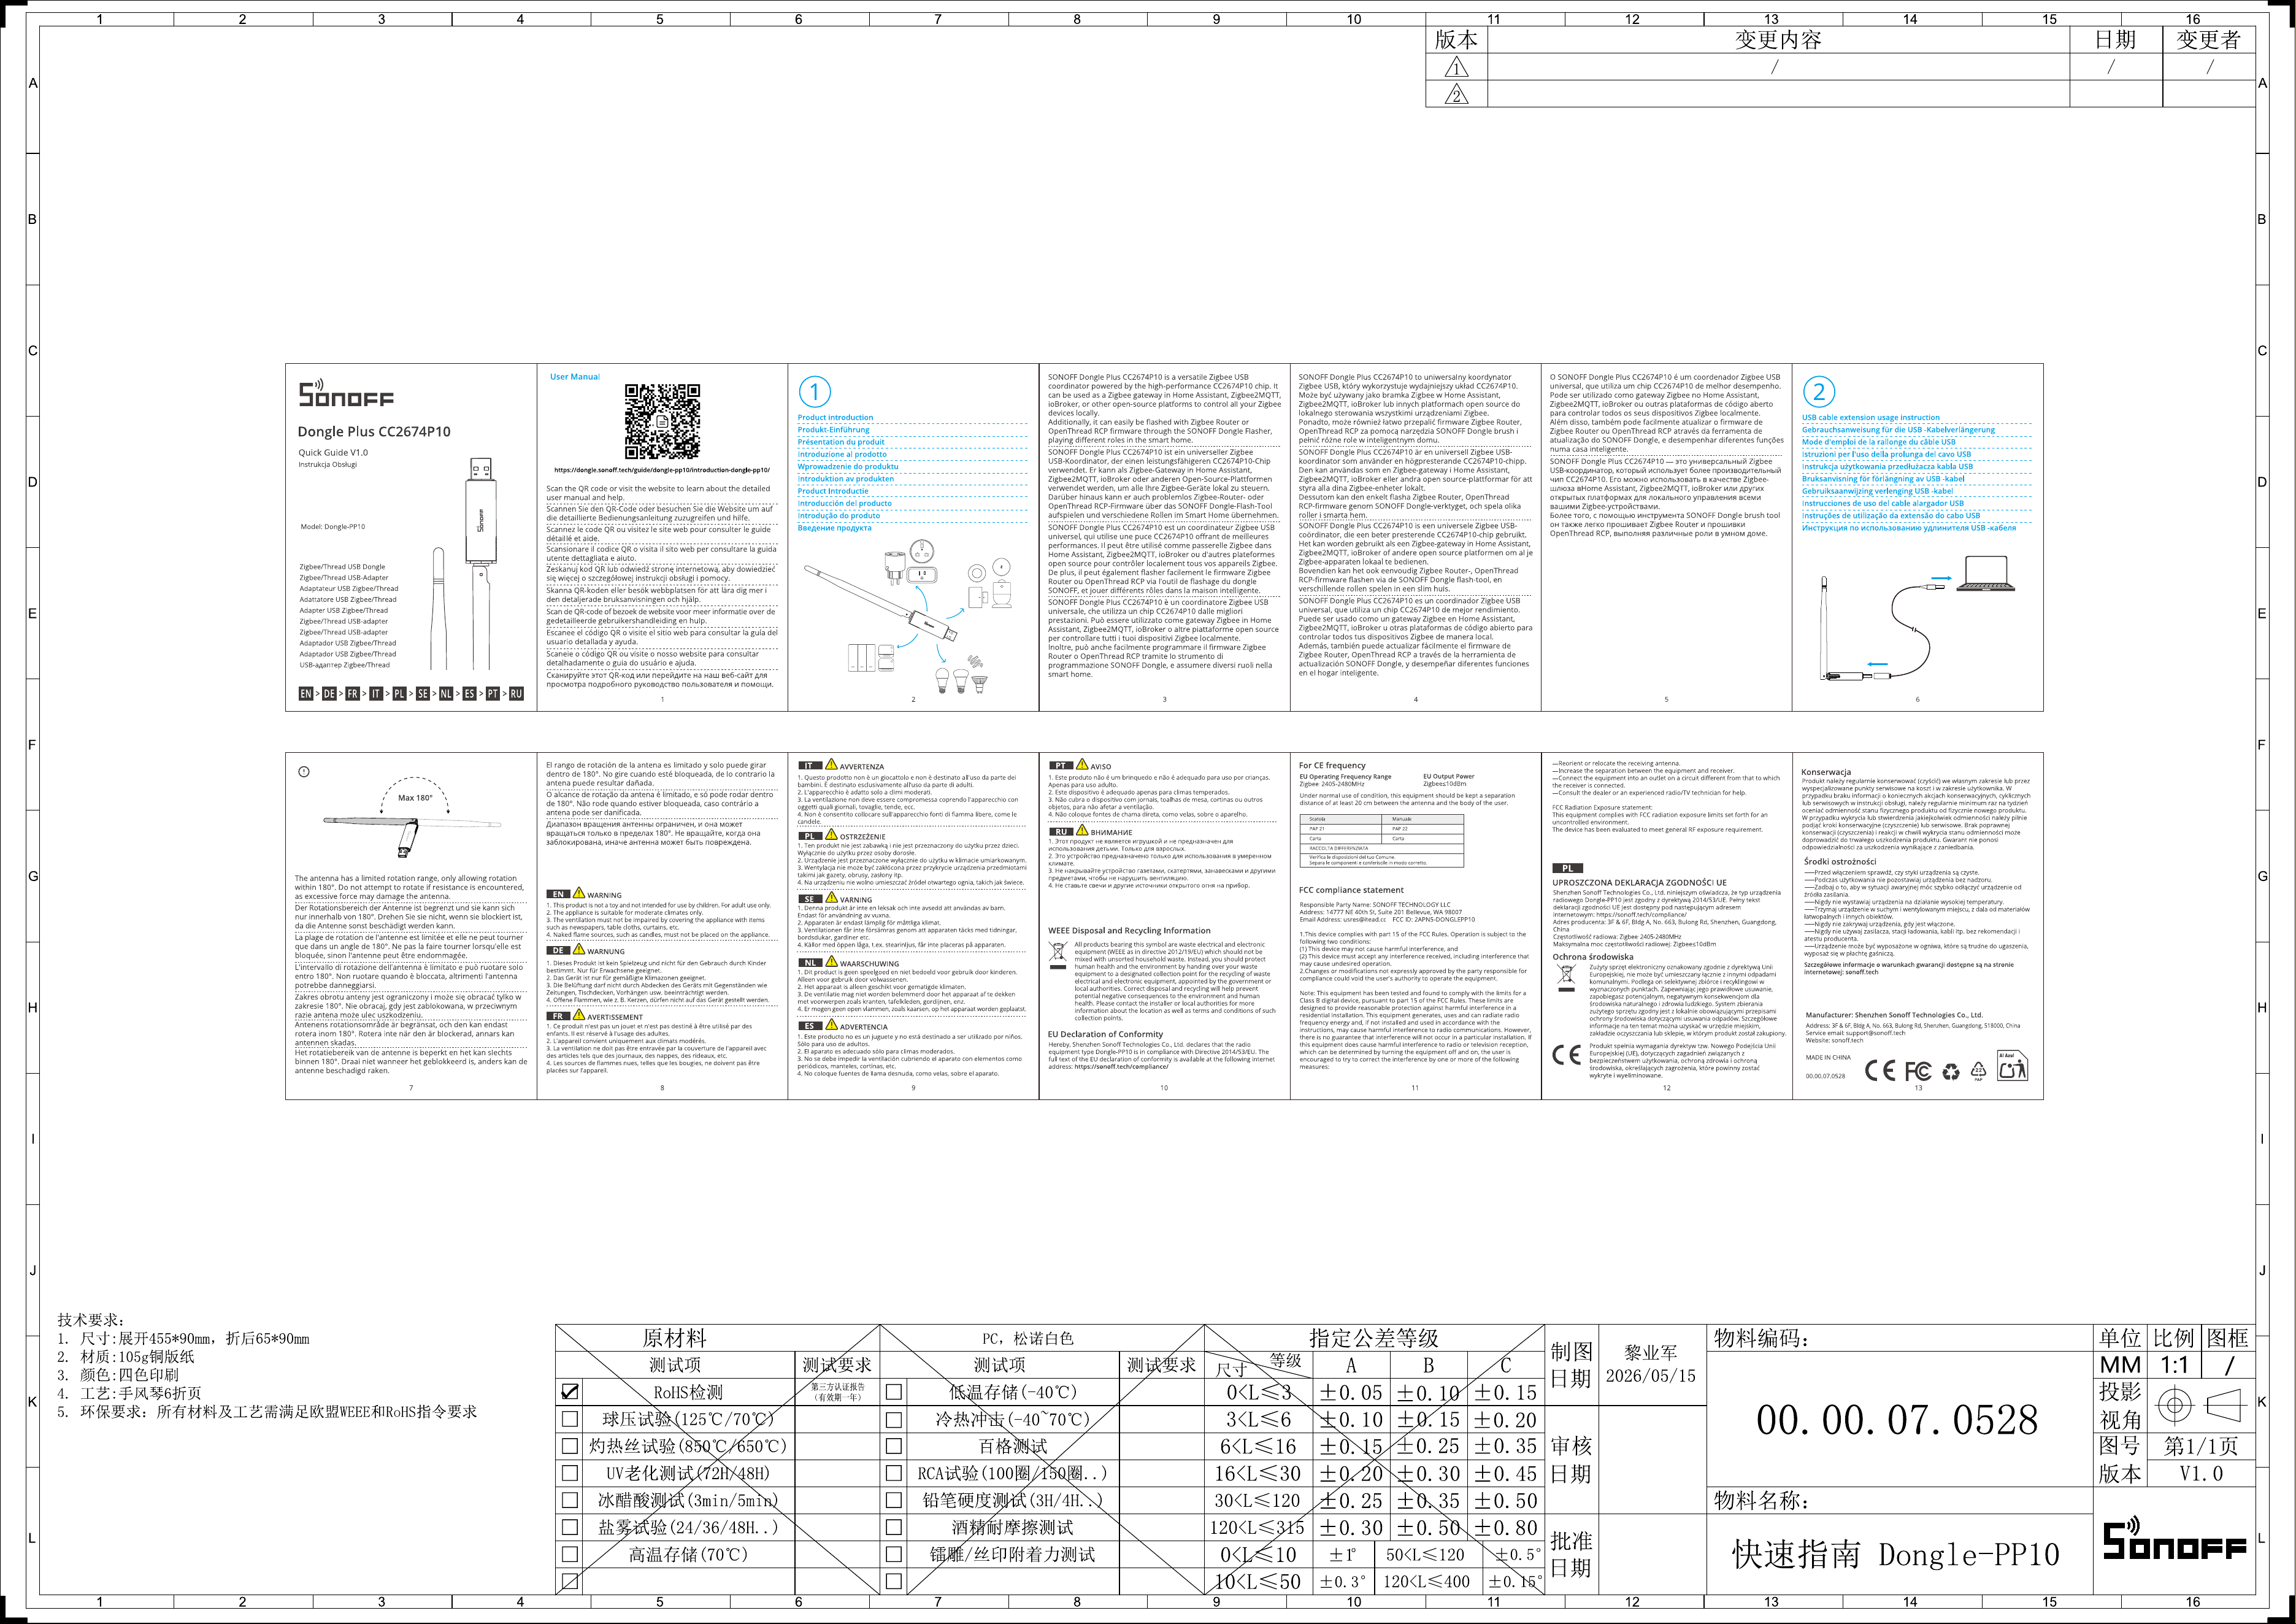Click the 'Konserwacja' heading
This screenshot has height=1624, width=2296.
[1826, 772]
